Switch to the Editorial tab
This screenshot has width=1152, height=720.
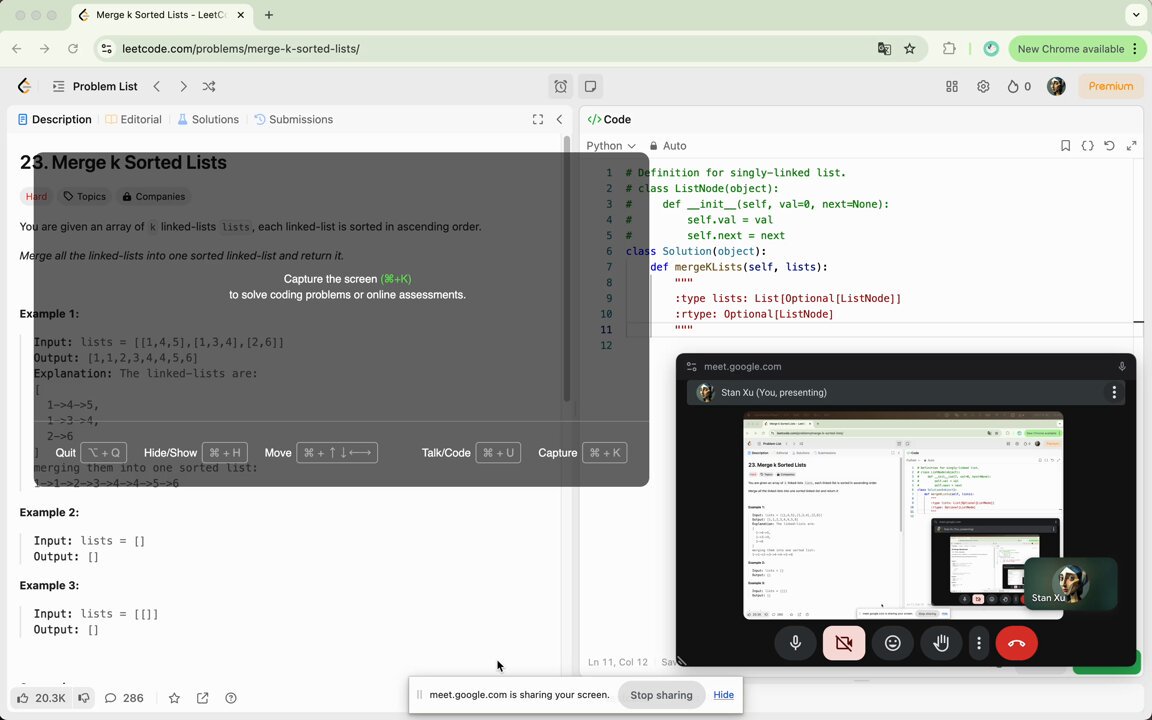pos(133,119)
